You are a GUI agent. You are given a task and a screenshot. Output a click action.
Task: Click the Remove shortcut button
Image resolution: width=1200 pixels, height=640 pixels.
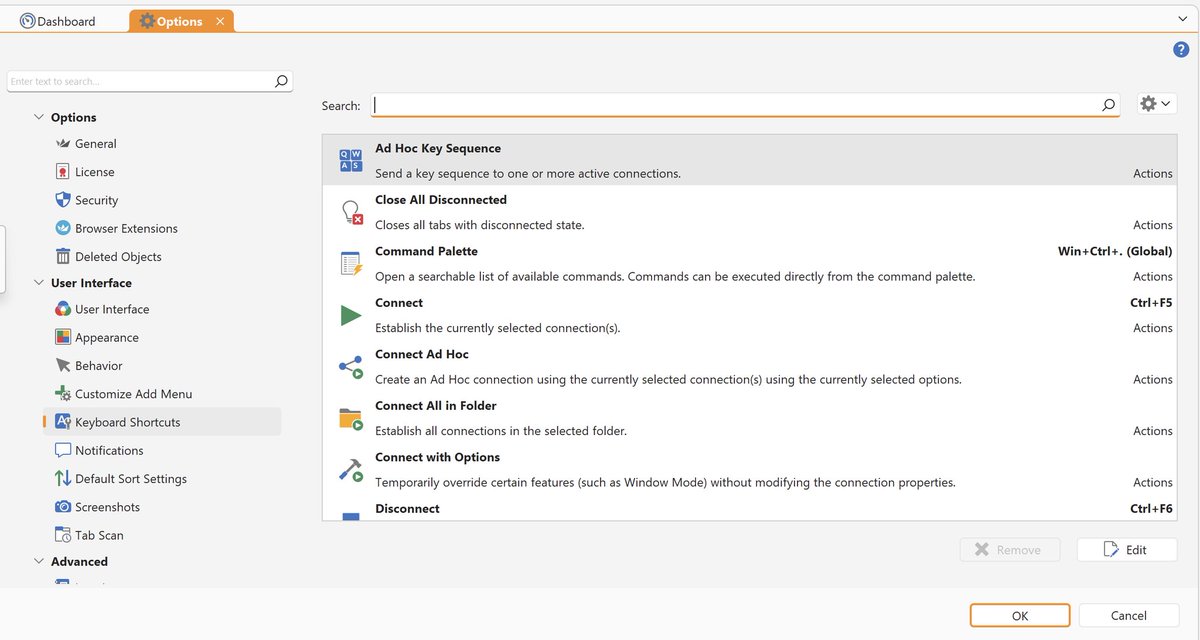(x=1010, y=550)
